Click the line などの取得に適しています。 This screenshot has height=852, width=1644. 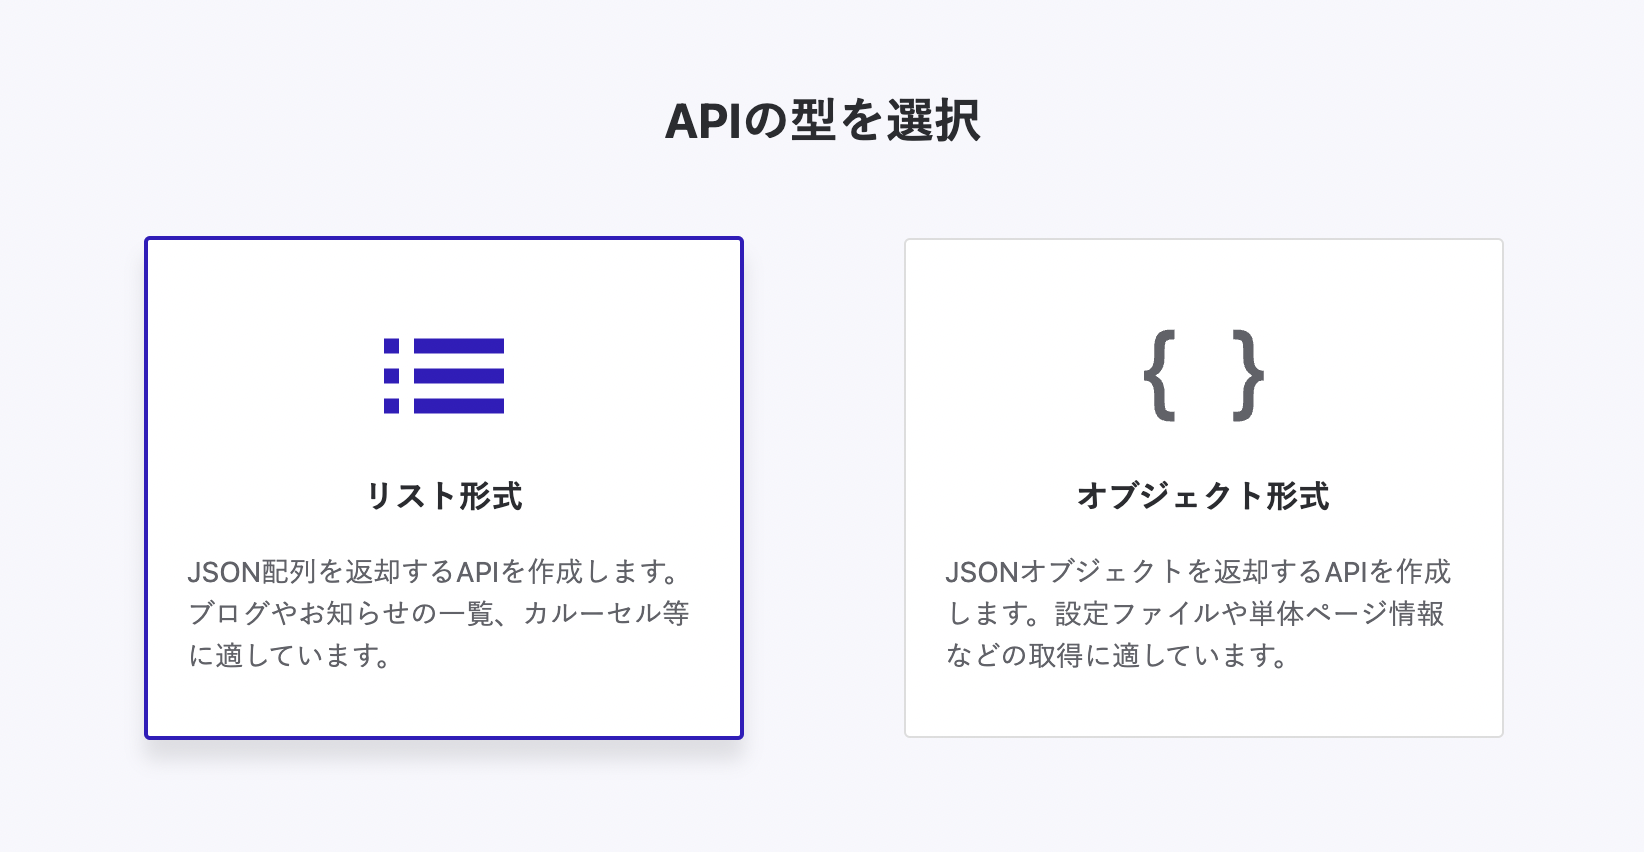click(x=1119, y=656)
